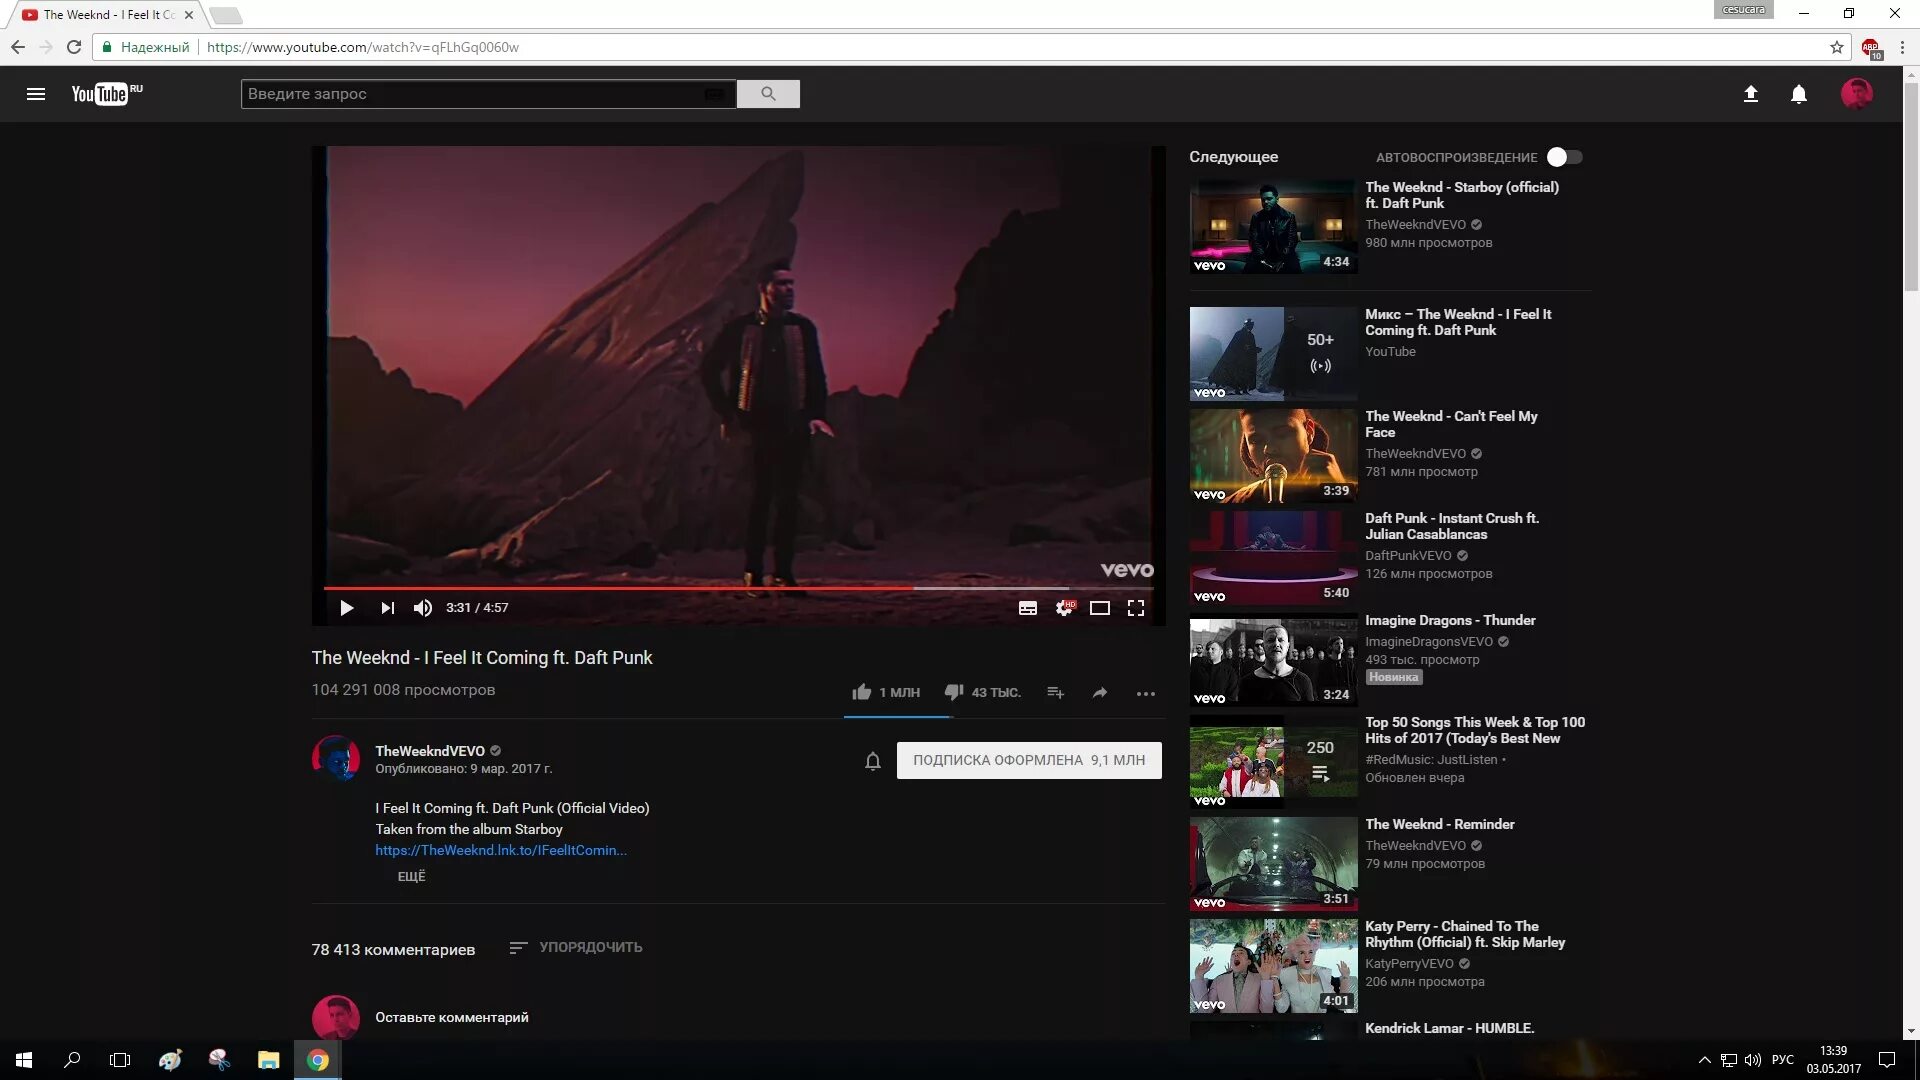Click TheWeekndVEVO channel avatar

point(336,759)
